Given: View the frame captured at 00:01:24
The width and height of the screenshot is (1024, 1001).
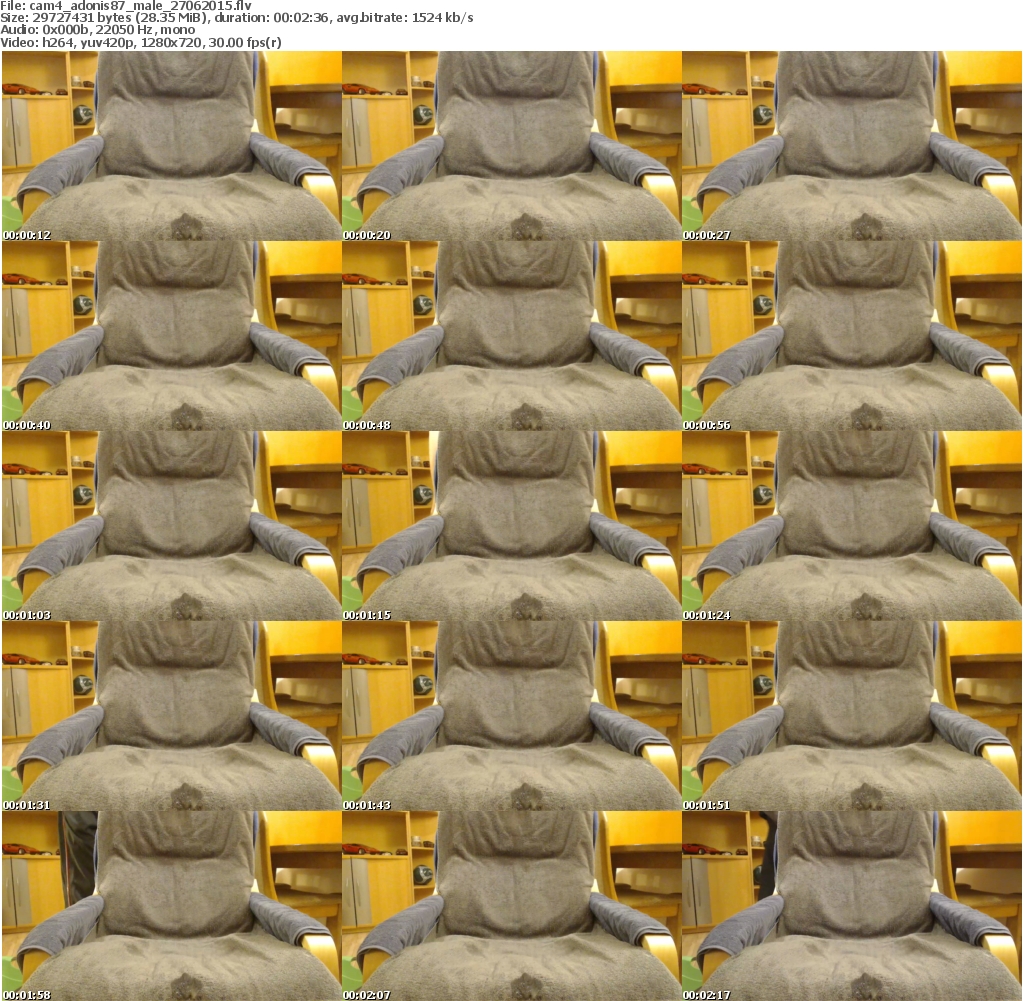Looking at the screenshot, I should 852,526.
